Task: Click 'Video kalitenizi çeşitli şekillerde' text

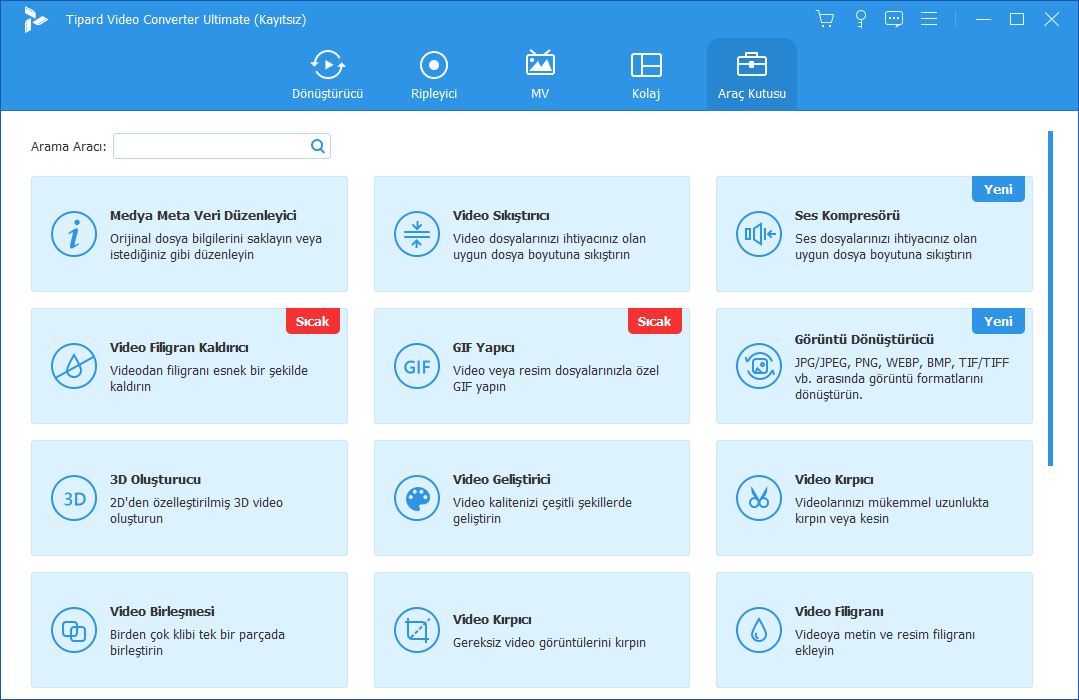Action: 542,502
